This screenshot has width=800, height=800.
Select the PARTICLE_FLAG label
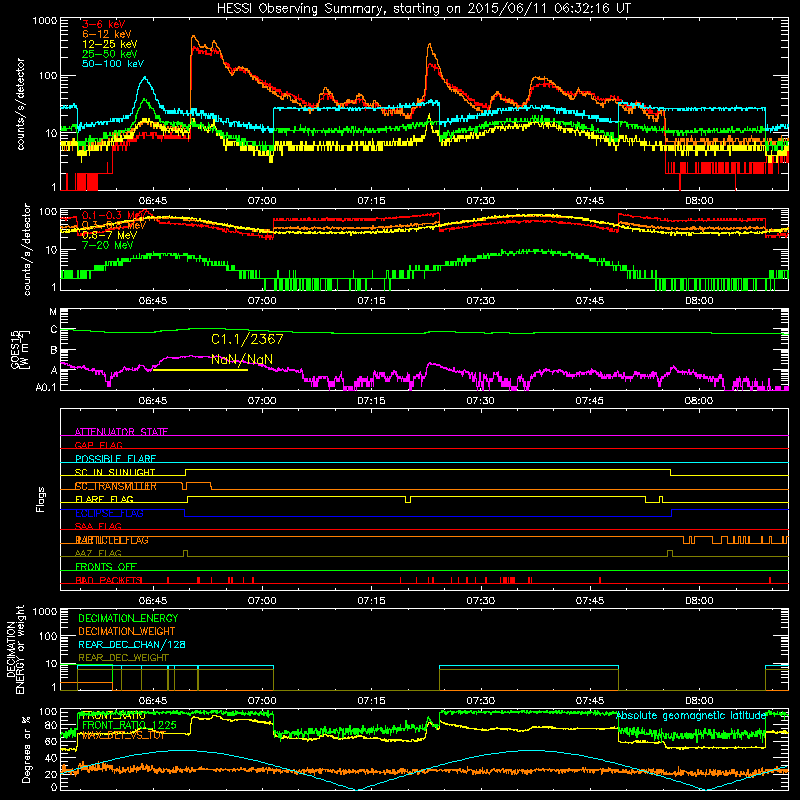click(x=112, y=540)
